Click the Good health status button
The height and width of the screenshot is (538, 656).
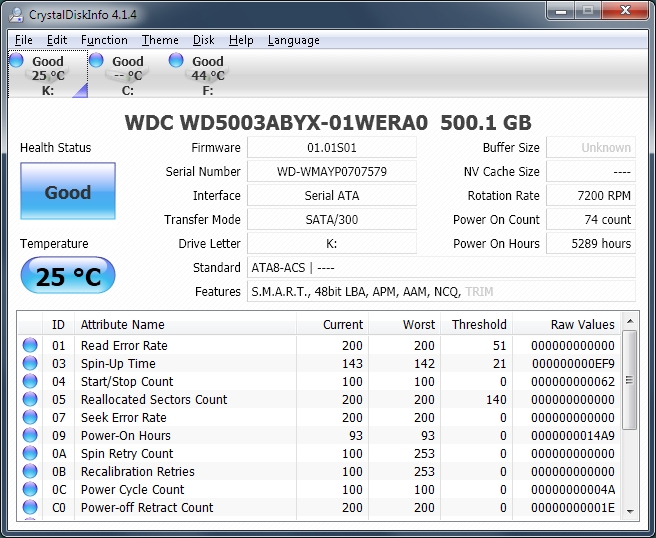pos(68,191)
